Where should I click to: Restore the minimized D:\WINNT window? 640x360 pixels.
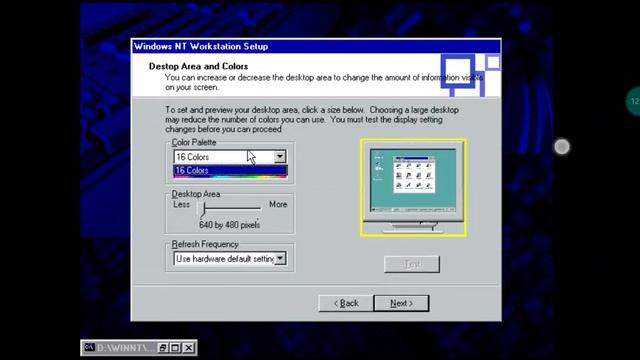pyautogui.click(x=163, y=348)
